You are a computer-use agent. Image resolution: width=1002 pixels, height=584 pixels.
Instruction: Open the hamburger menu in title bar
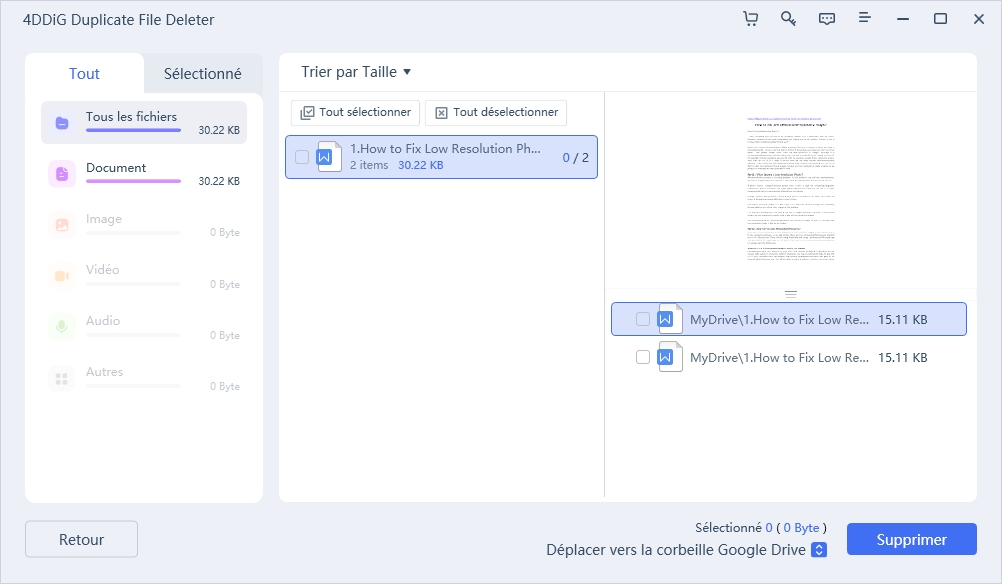(x=864, y=18)
